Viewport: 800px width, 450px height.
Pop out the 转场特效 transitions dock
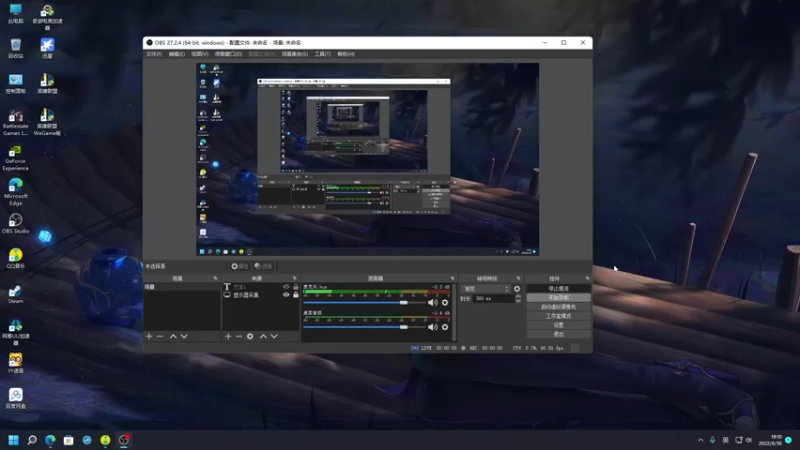(518, 278)
